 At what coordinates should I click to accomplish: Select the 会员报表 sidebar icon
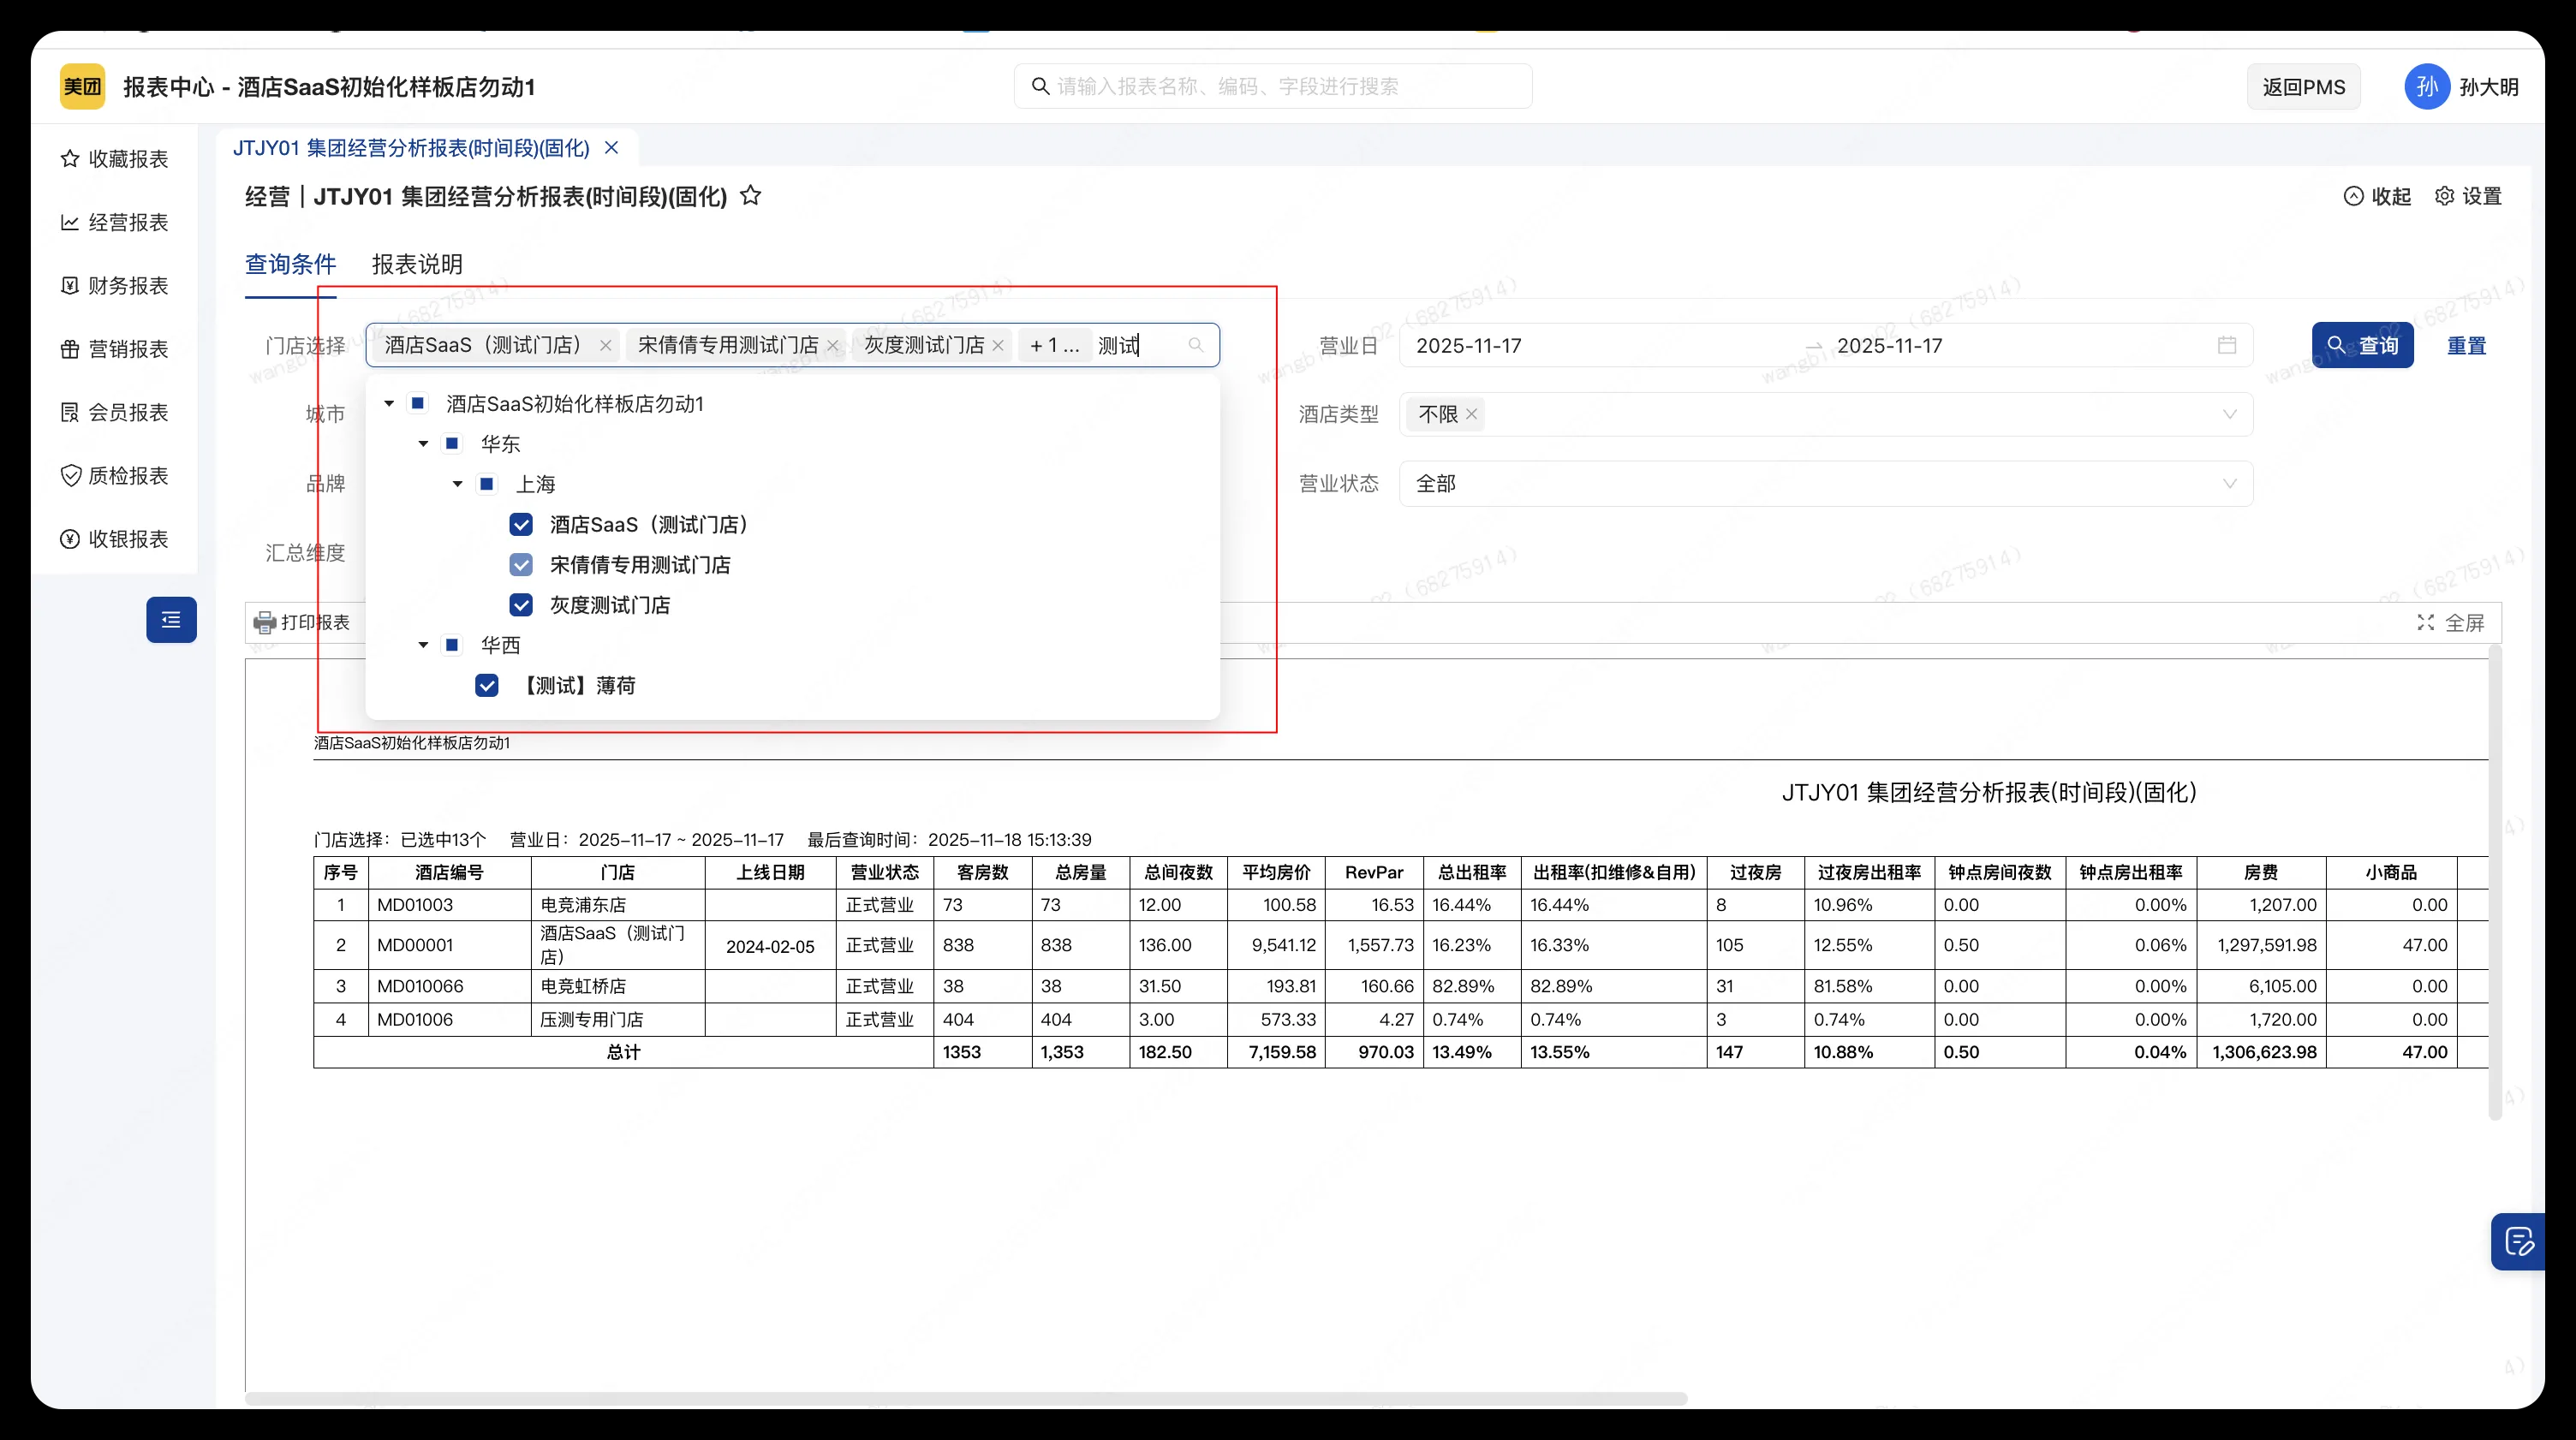tap(69, 412)
